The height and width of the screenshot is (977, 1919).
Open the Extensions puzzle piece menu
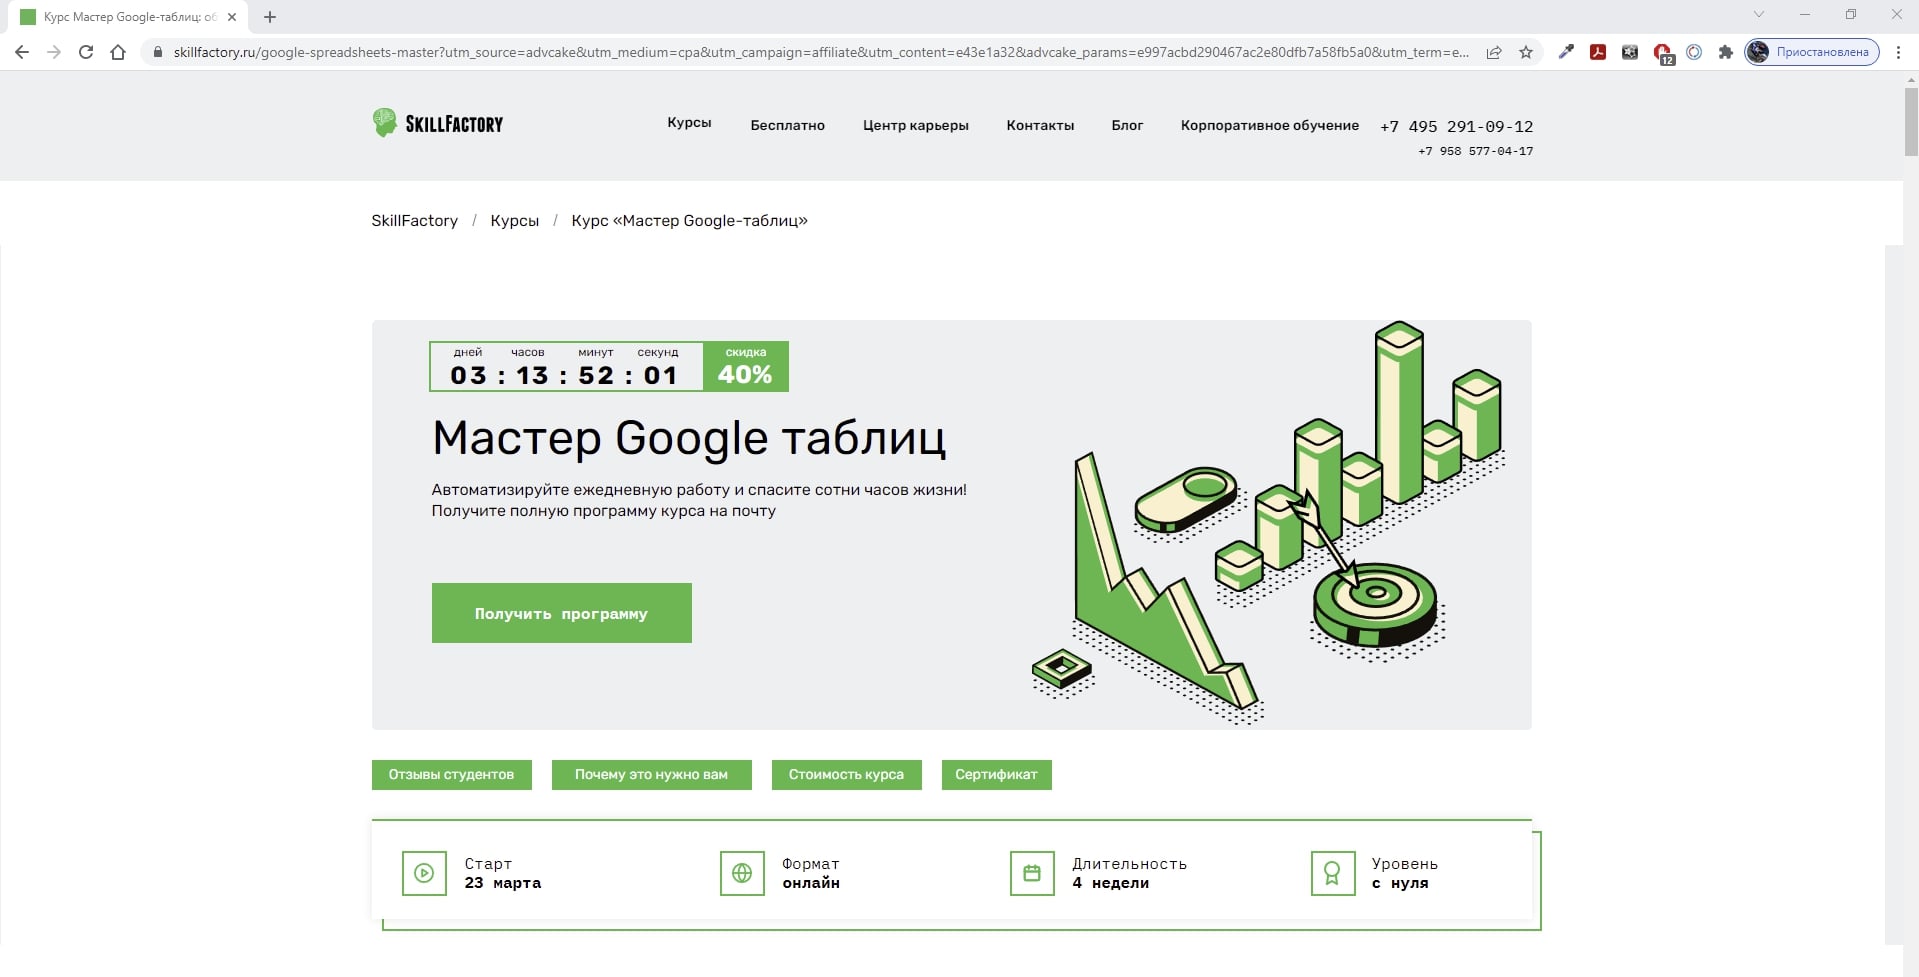click(1726, 52)
